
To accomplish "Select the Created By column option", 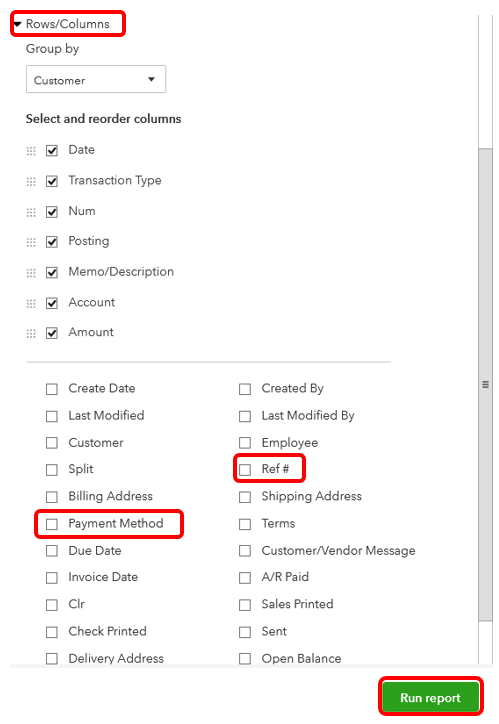I will point(245,389).
